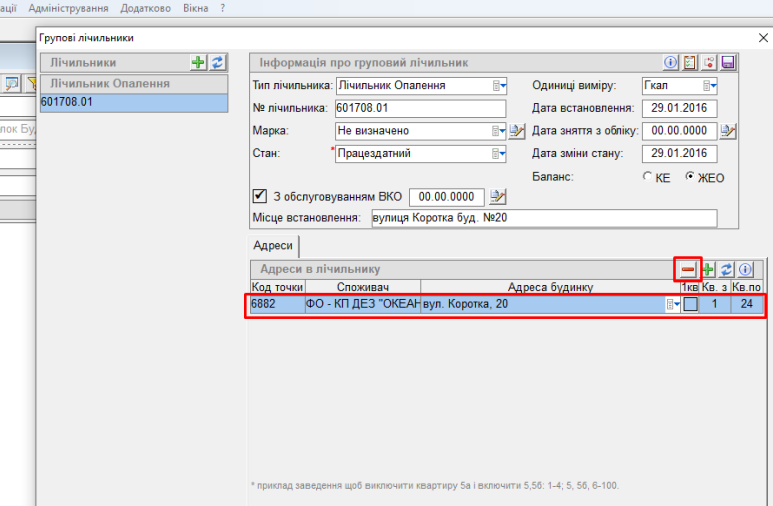Screen dimensions: 773x506
Task: Add a new address with green plus
Action: pos(707,270)
